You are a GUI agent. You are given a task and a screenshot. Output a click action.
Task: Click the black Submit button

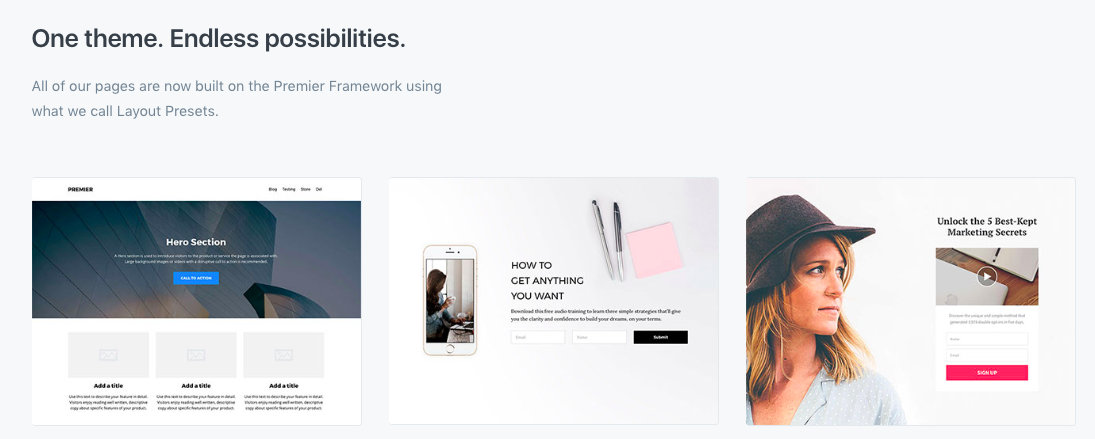tap(661, 337)
